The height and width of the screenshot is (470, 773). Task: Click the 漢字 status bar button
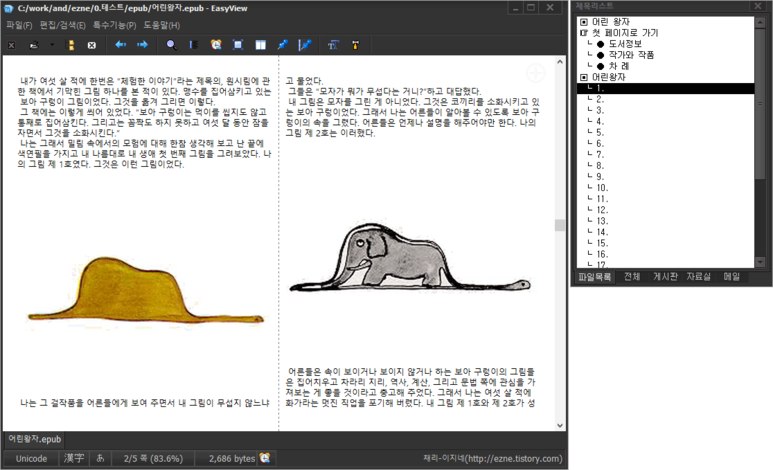coord(73,458)
